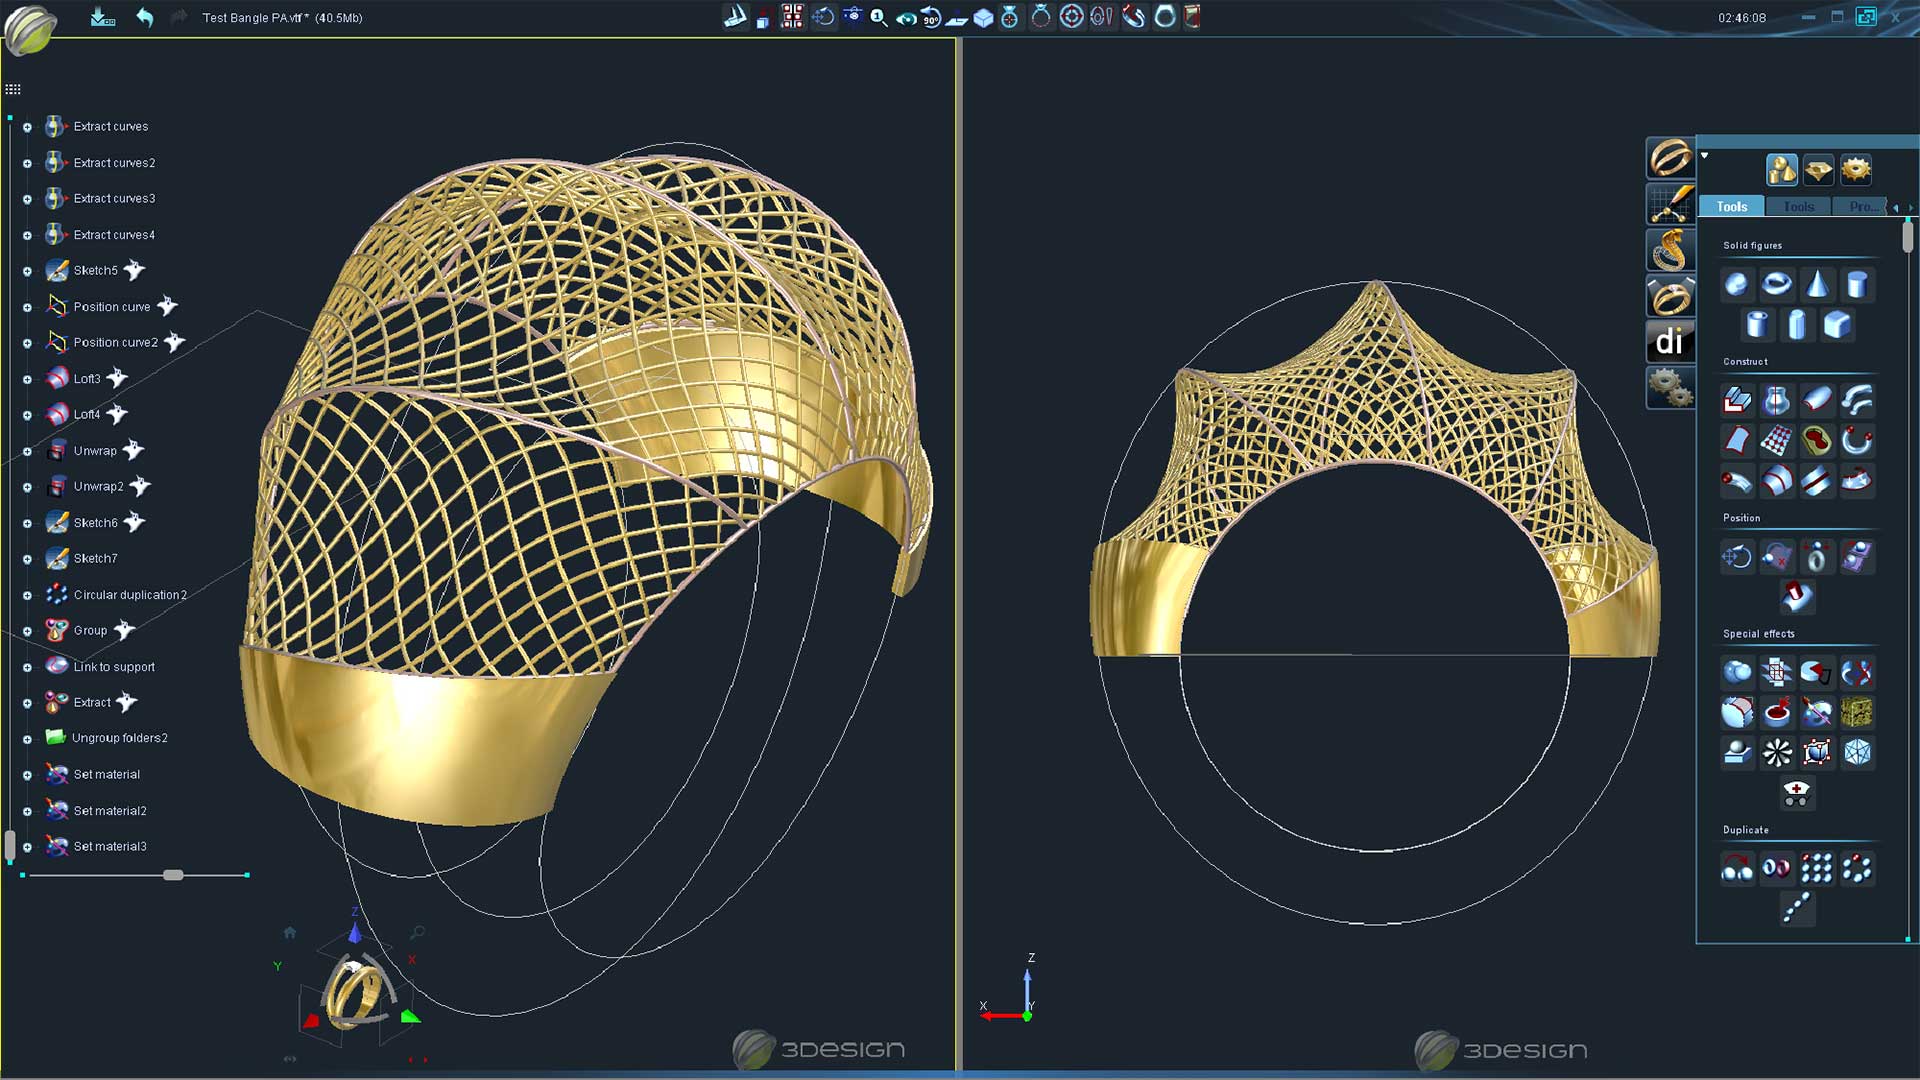The width and height of the screenshot is (1920, 1080).
Task: Toggle the bullet next to Set material2
Action: 27,811
